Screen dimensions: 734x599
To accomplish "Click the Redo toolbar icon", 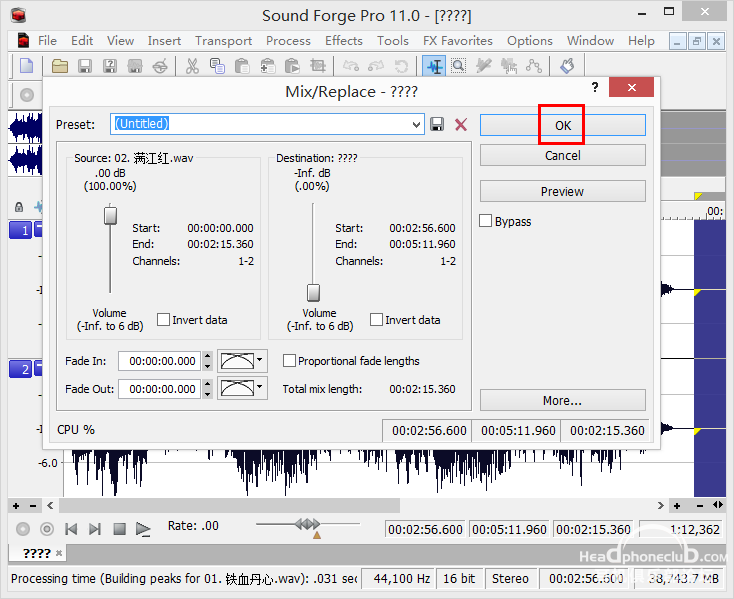I will point(376,66).
